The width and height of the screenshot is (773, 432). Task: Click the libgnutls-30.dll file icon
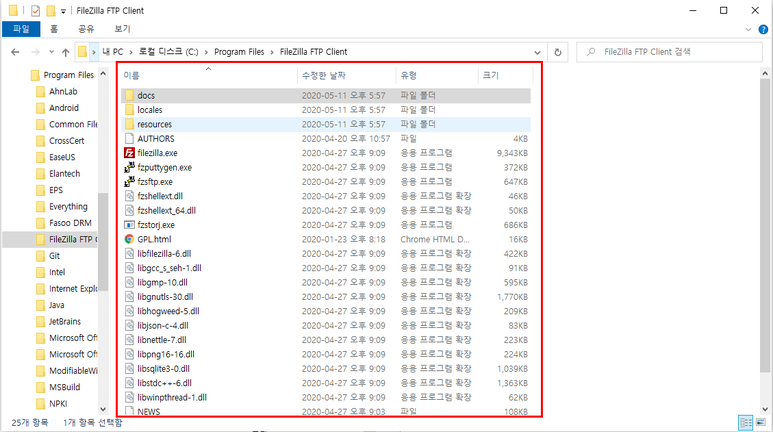(129, 297)
